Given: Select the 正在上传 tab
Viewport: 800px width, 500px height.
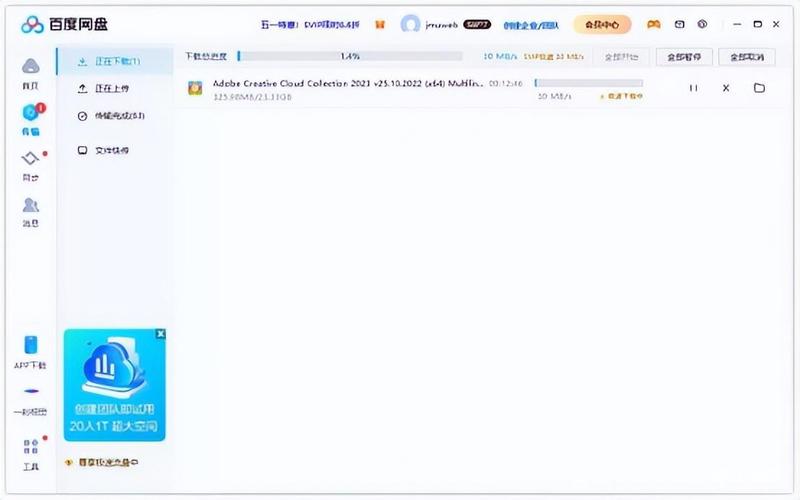Looking at the screenshot, I should [115, 88].
